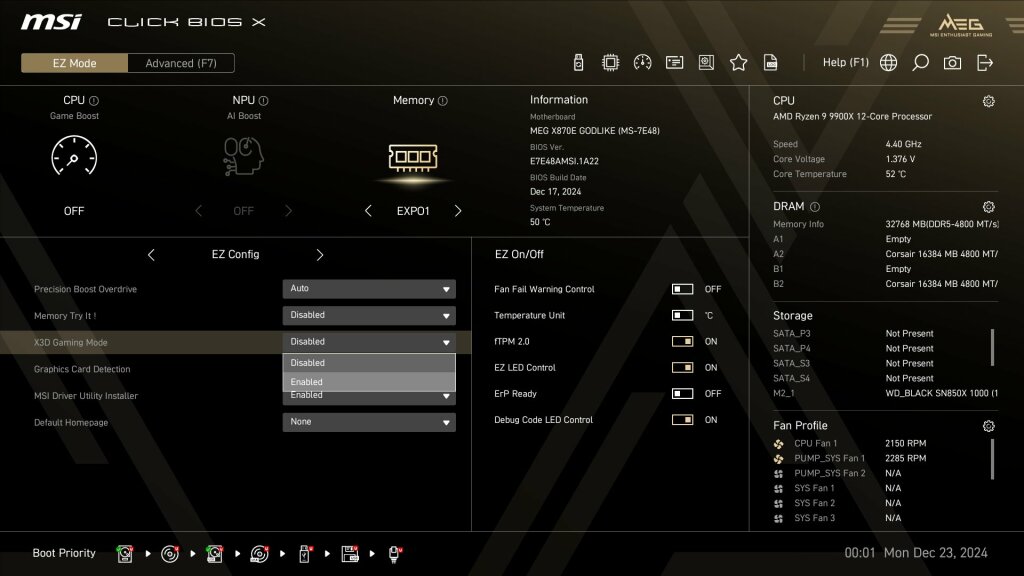This screenshot has width=1024, height=576.
Task: Select the USB key boot device icon
Action: click(304, 554)
